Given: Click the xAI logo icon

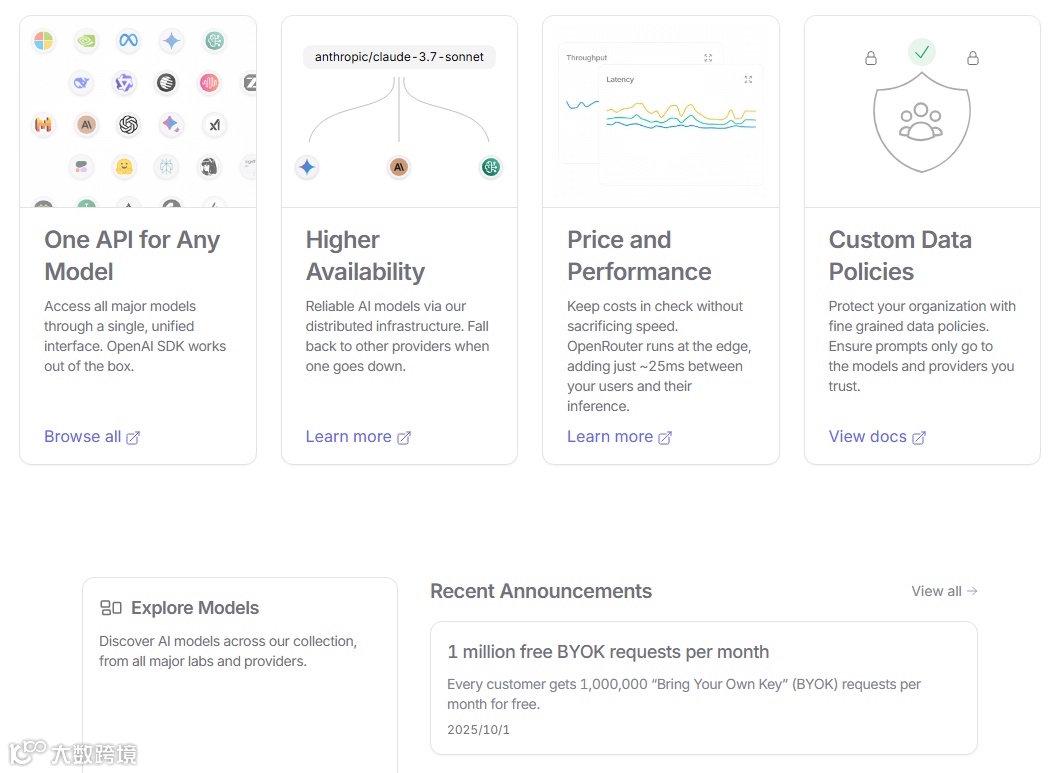Looking at the screenshot, I should coord(214,125).
